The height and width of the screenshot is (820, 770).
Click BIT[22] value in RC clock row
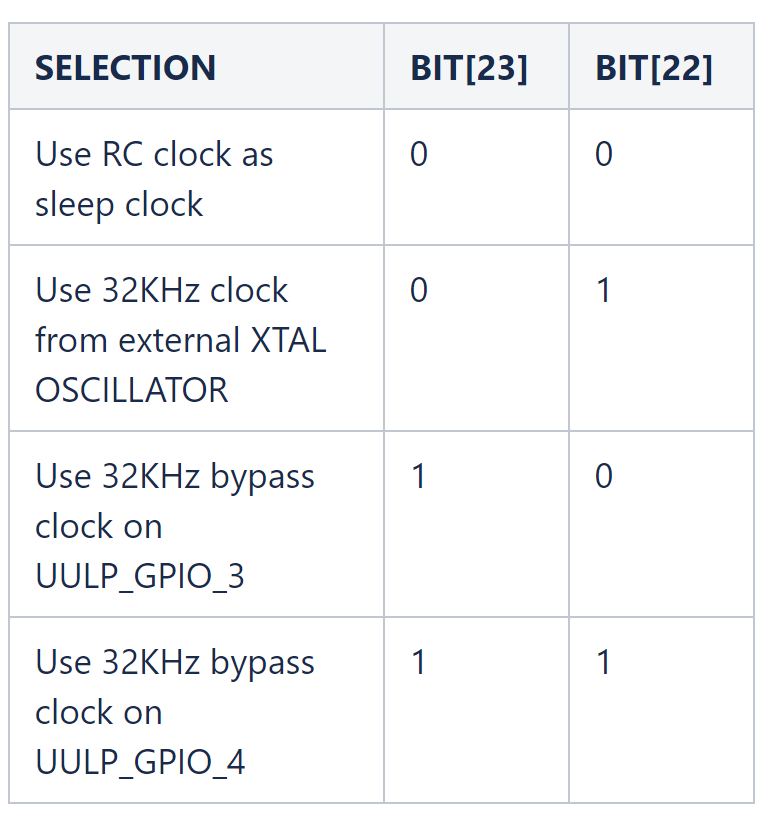click(x=604, y=155)
